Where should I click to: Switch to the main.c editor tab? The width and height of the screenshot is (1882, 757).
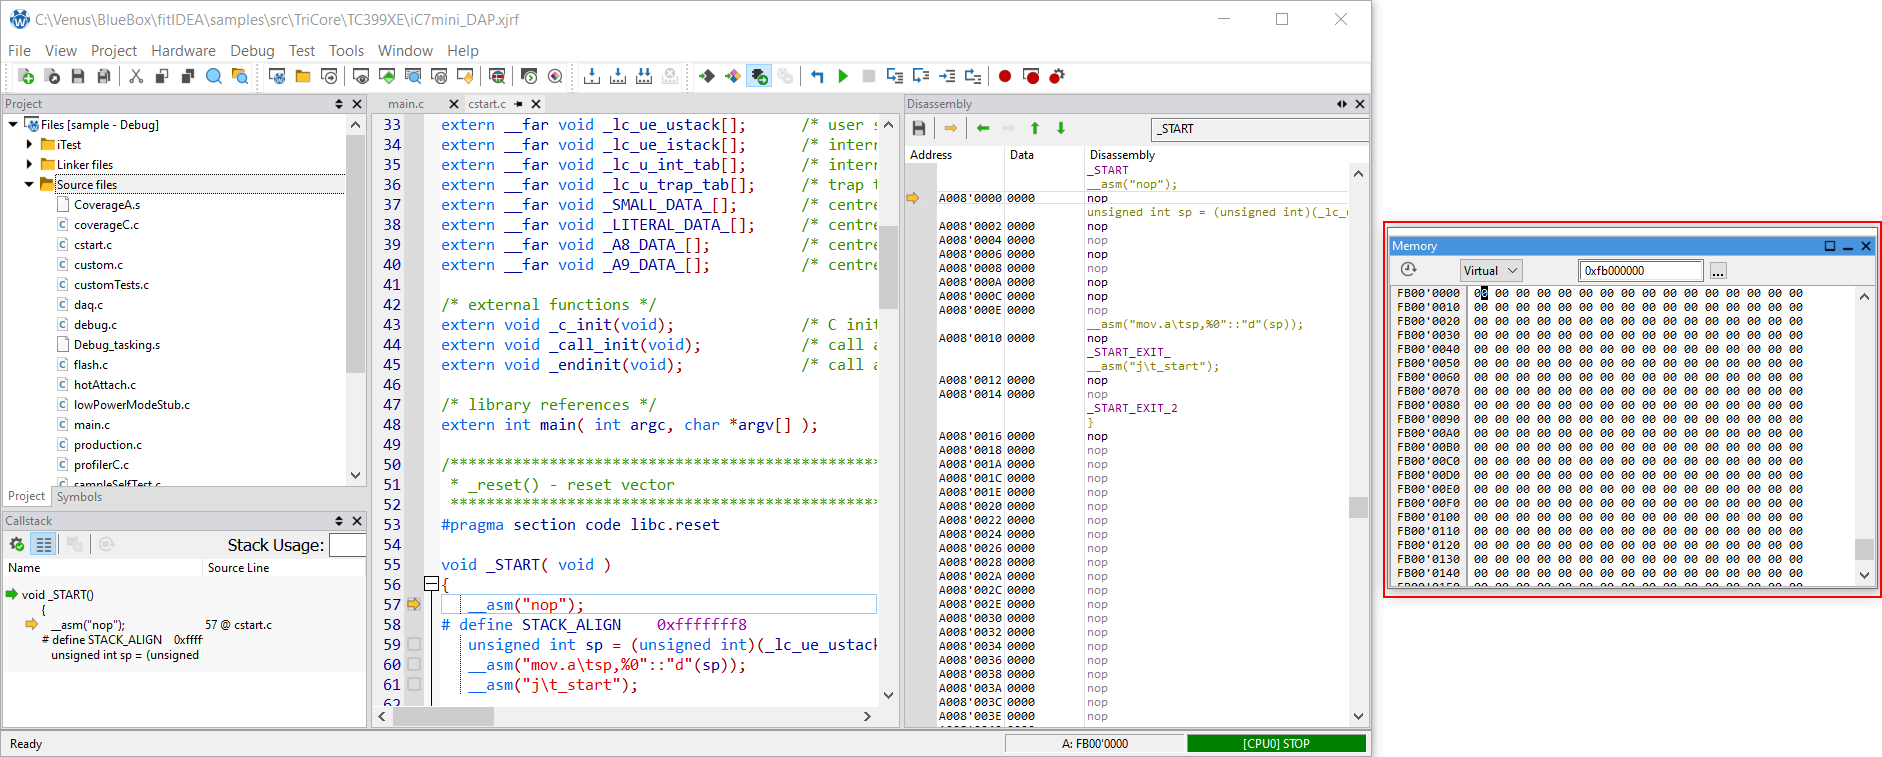(406, 104)
